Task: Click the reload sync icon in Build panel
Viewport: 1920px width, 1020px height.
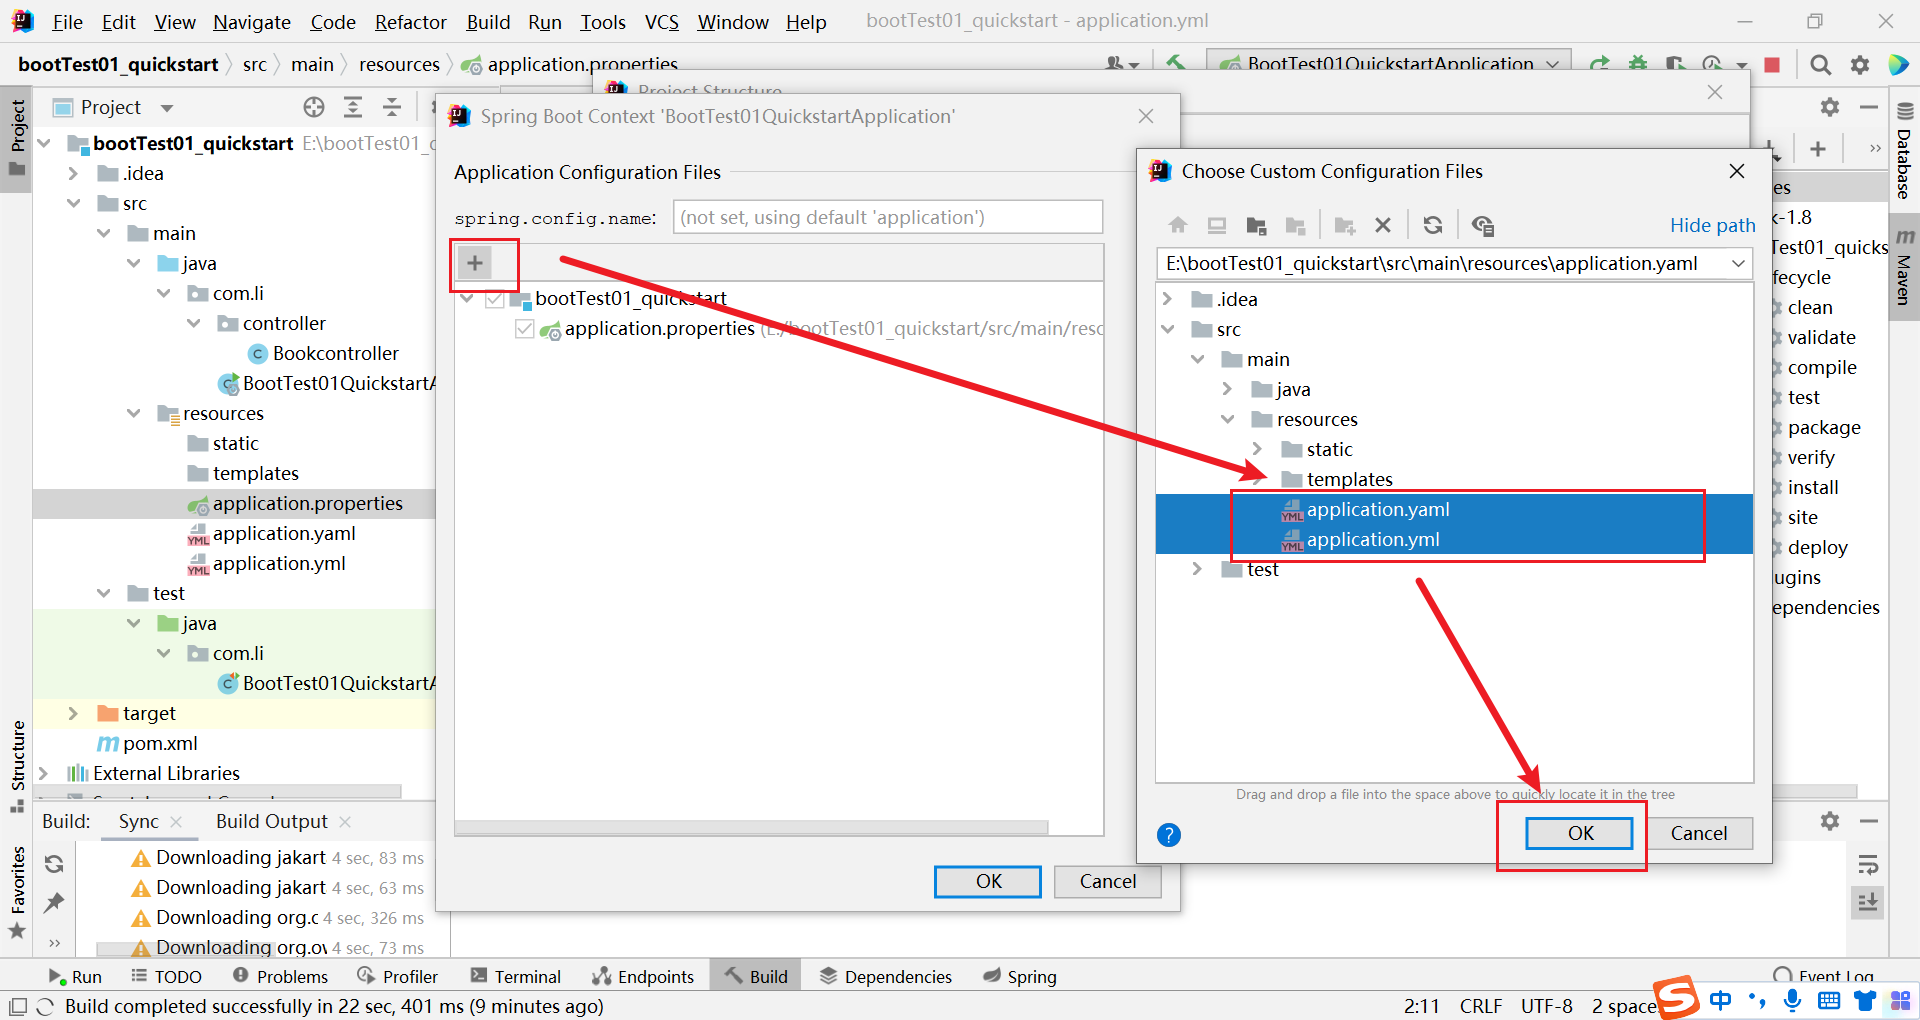Action: [x=55, y=864]
